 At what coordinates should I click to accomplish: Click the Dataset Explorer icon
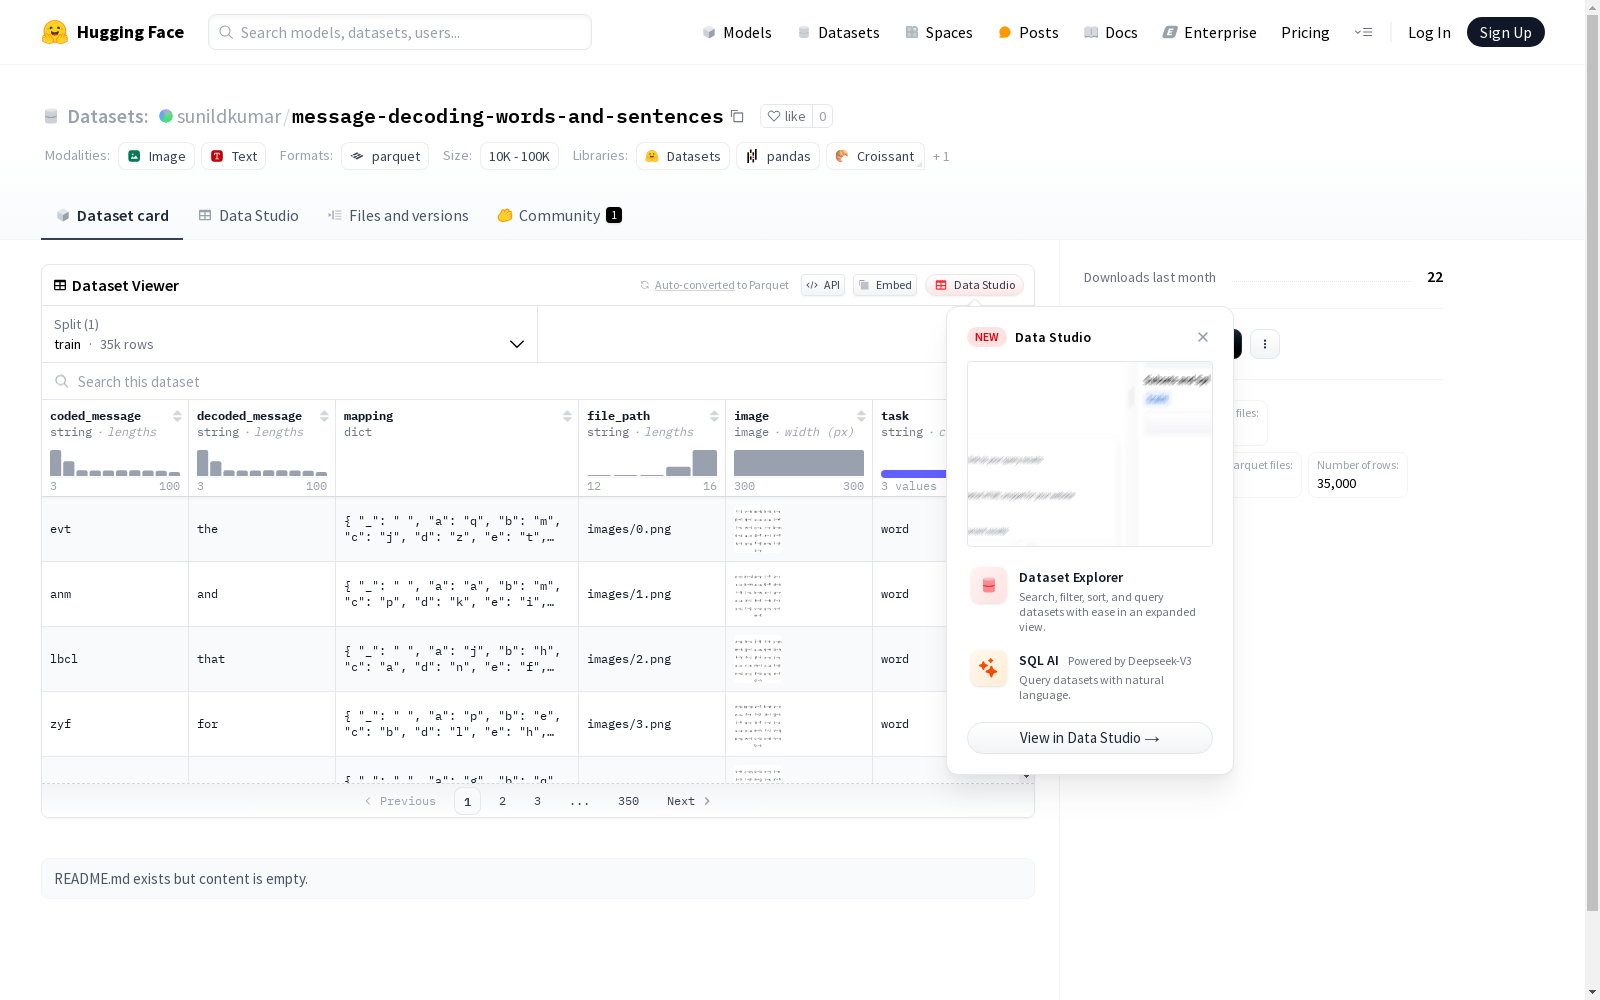[989, 586]
